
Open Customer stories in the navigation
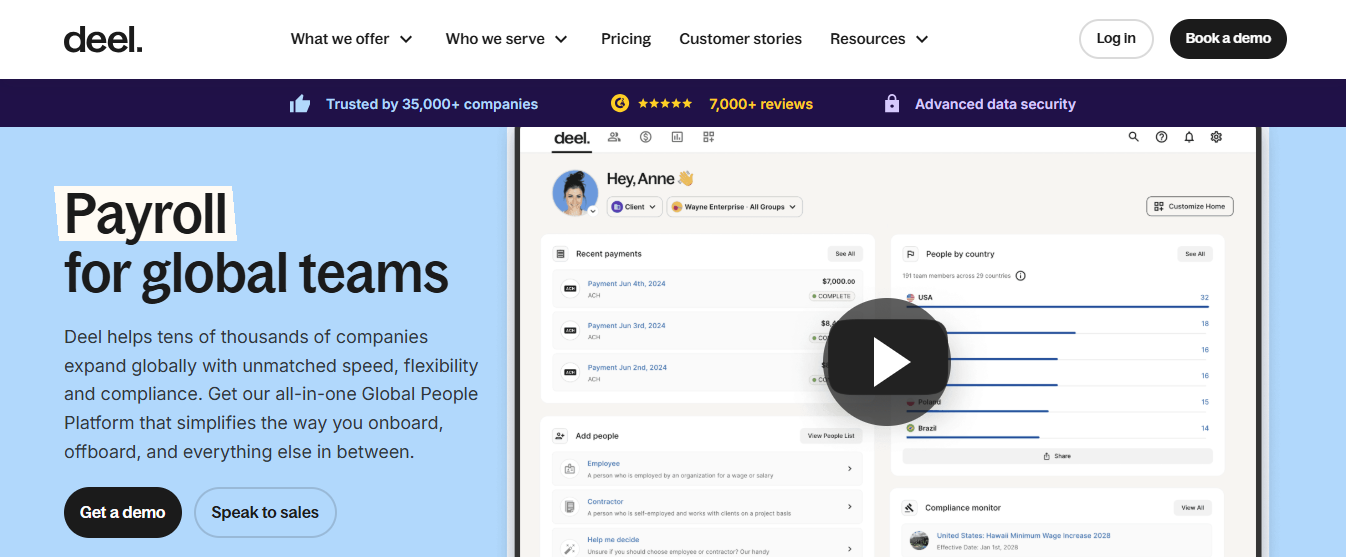(741, 39)
